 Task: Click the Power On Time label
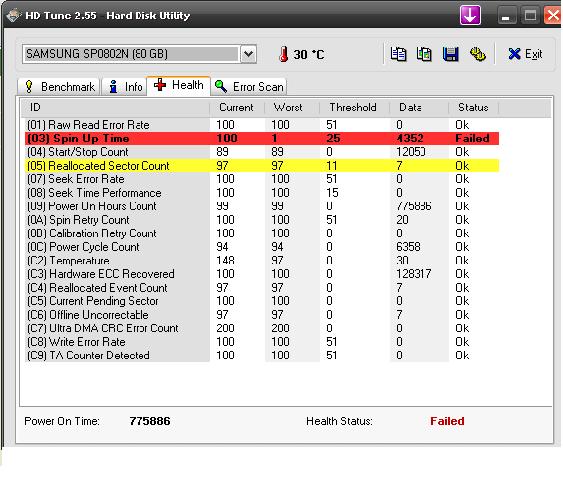(62, 421)
